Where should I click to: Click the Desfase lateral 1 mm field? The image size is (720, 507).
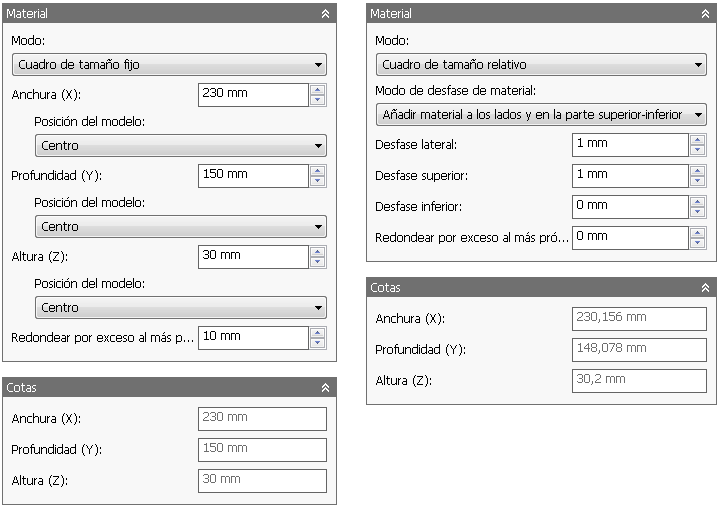[x=629, y=145]
